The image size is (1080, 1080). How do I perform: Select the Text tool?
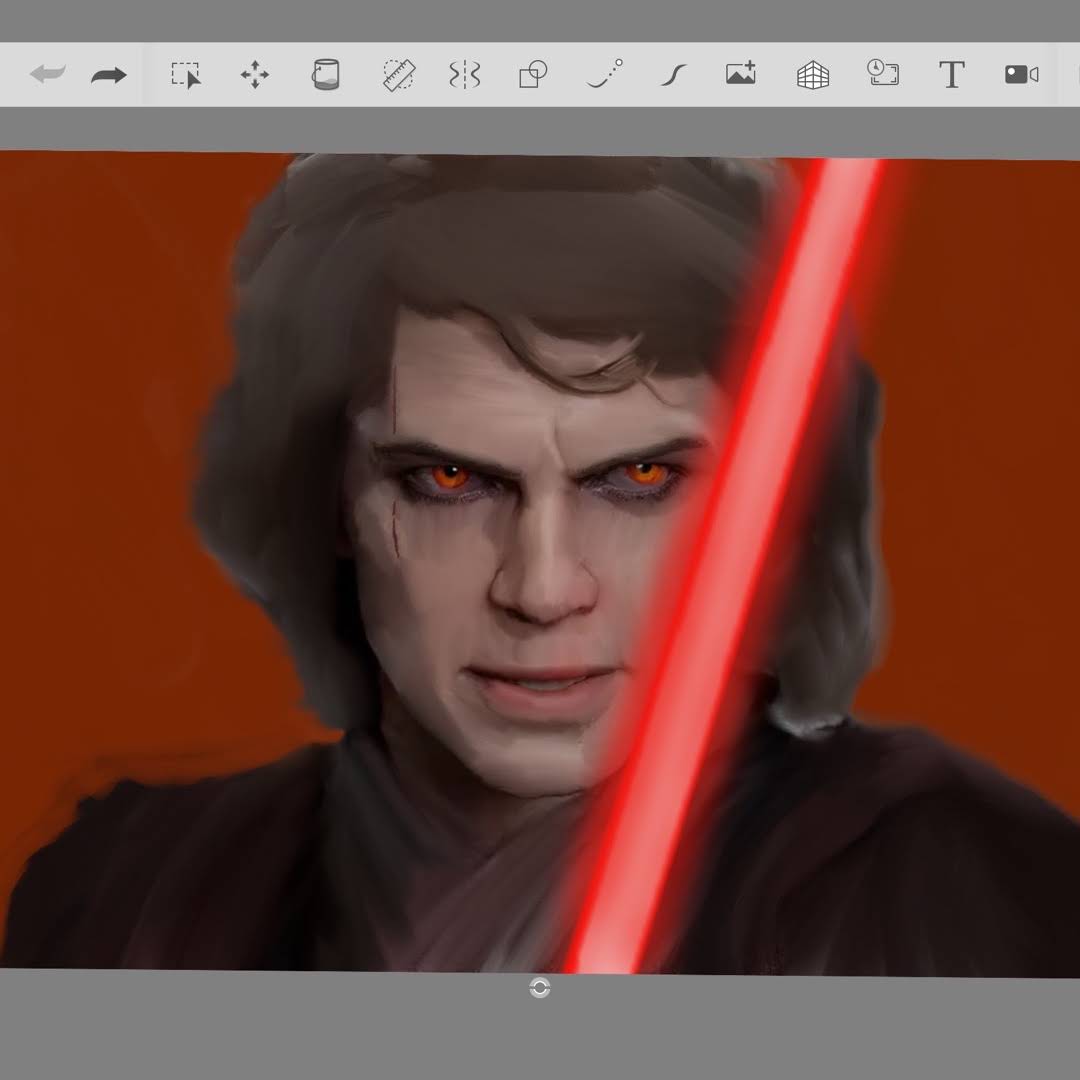tap(951, 74)
